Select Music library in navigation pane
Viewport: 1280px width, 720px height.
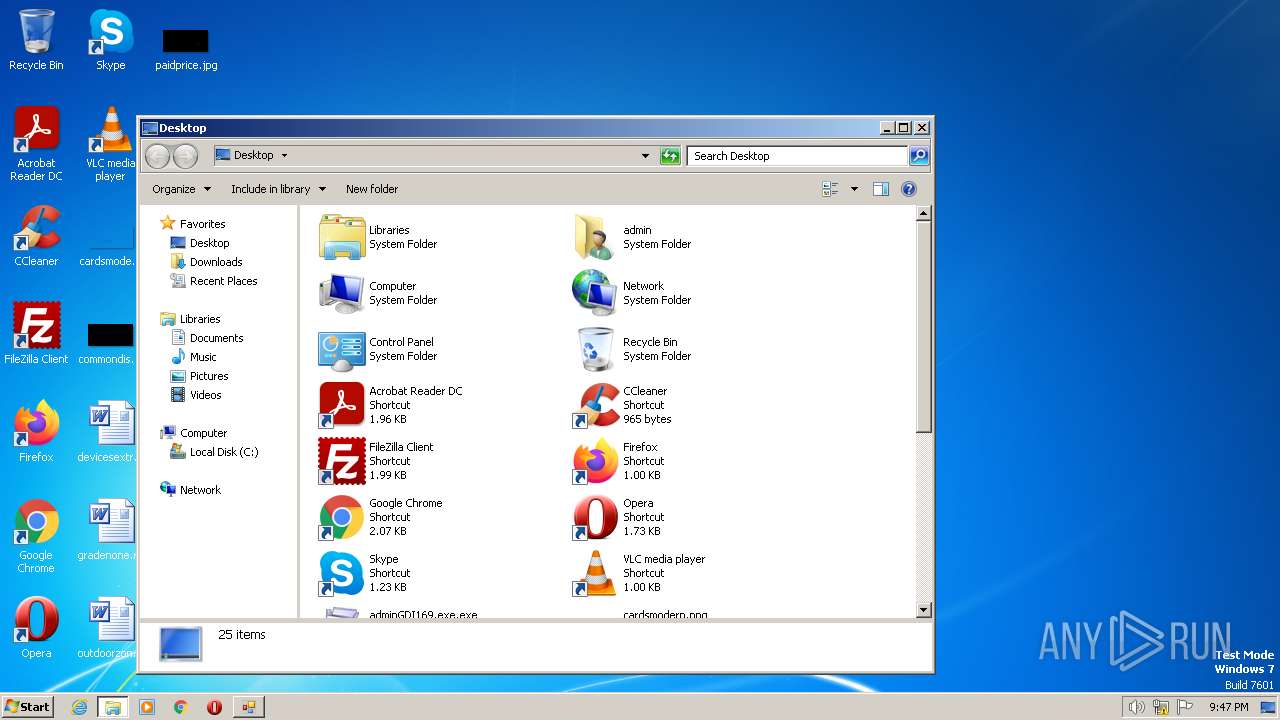(193, 357)
